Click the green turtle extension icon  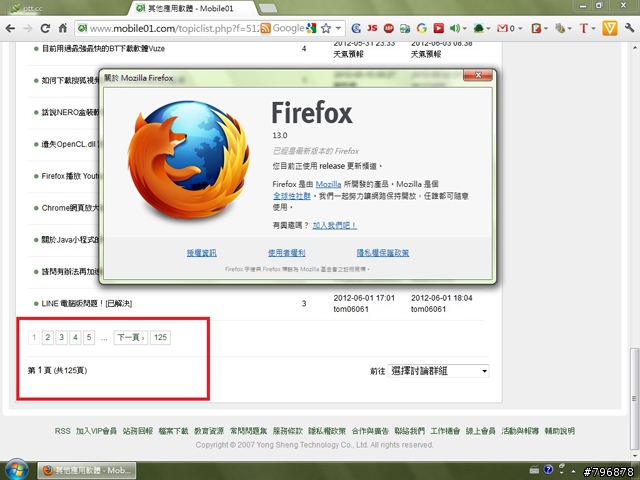tap(478, 28)
